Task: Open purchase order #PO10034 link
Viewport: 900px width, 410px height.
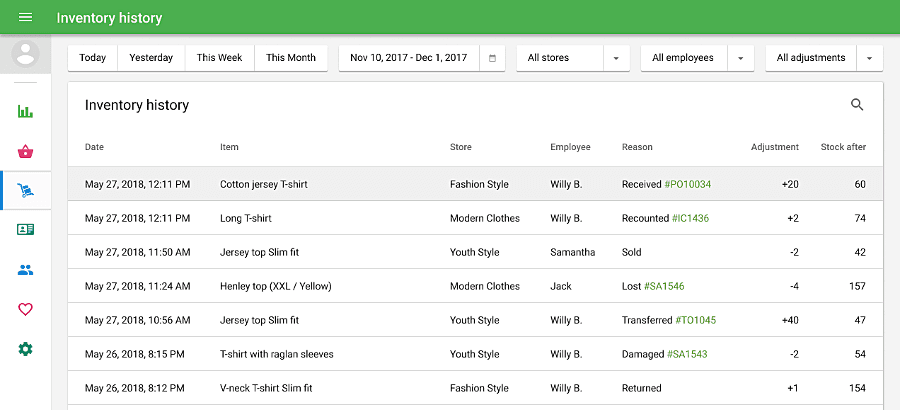Action: click(688, 184)
